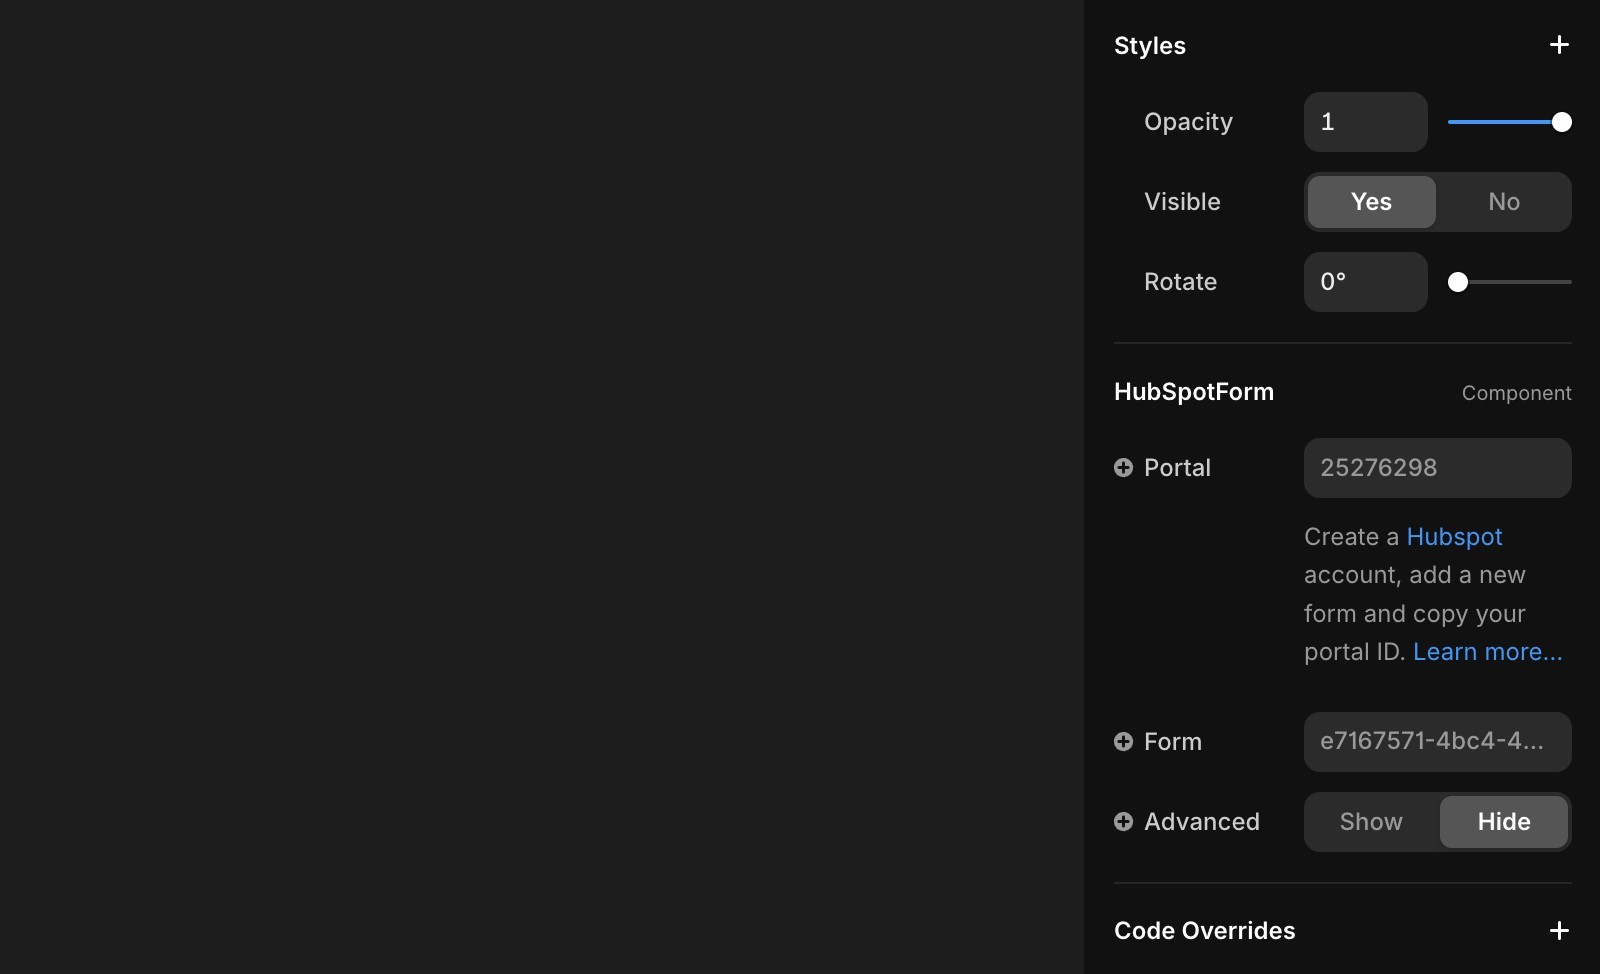Image resolution: width=1600 pixels, height=974 pixels.
Task: Click Learn more about portal IDs
Action: click(x=1487, y=651)
